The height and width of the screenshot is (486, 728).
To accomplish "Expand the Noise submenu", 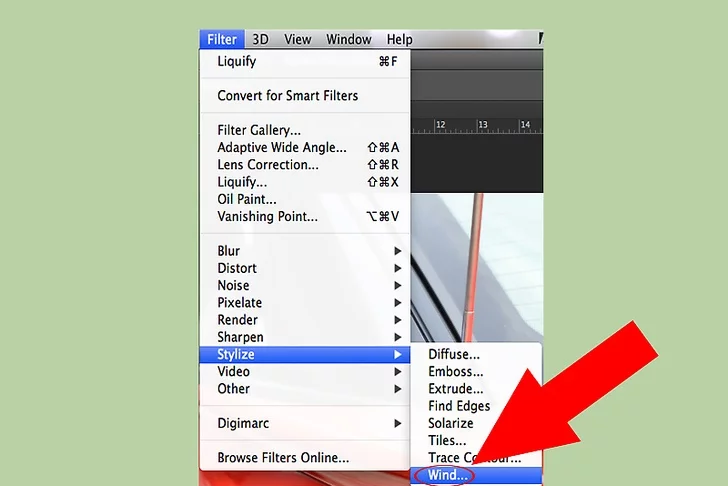I will [x=233, y=285].
